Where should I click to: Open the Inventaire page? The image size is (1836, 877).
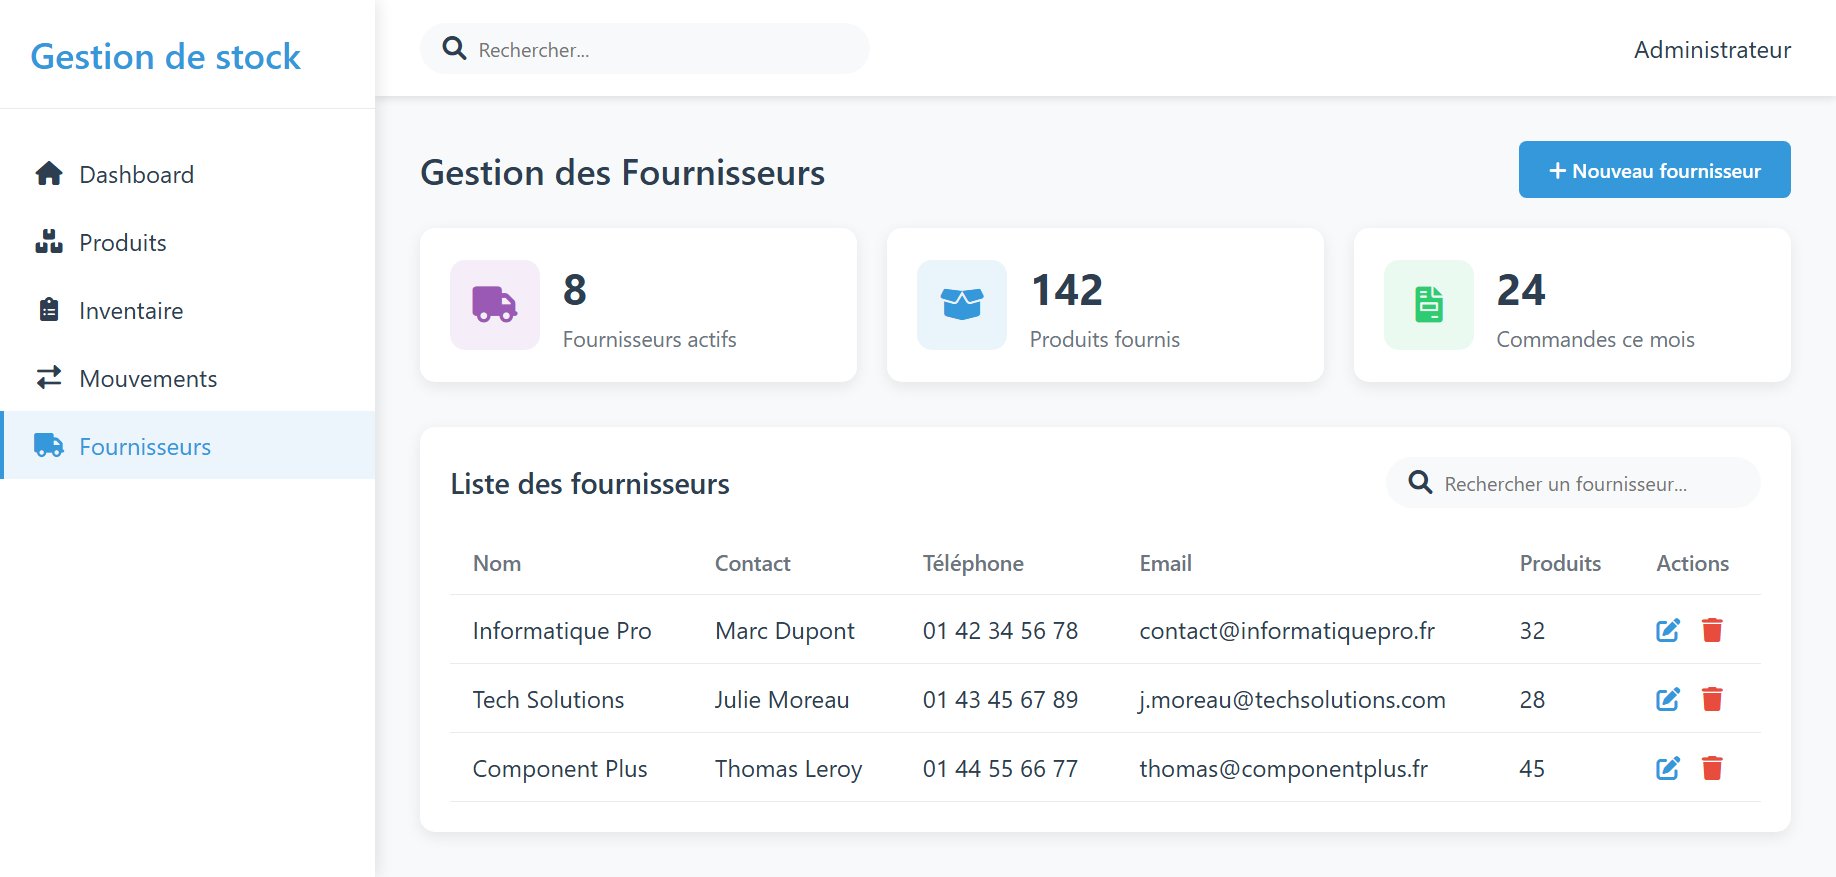[130, 311]
